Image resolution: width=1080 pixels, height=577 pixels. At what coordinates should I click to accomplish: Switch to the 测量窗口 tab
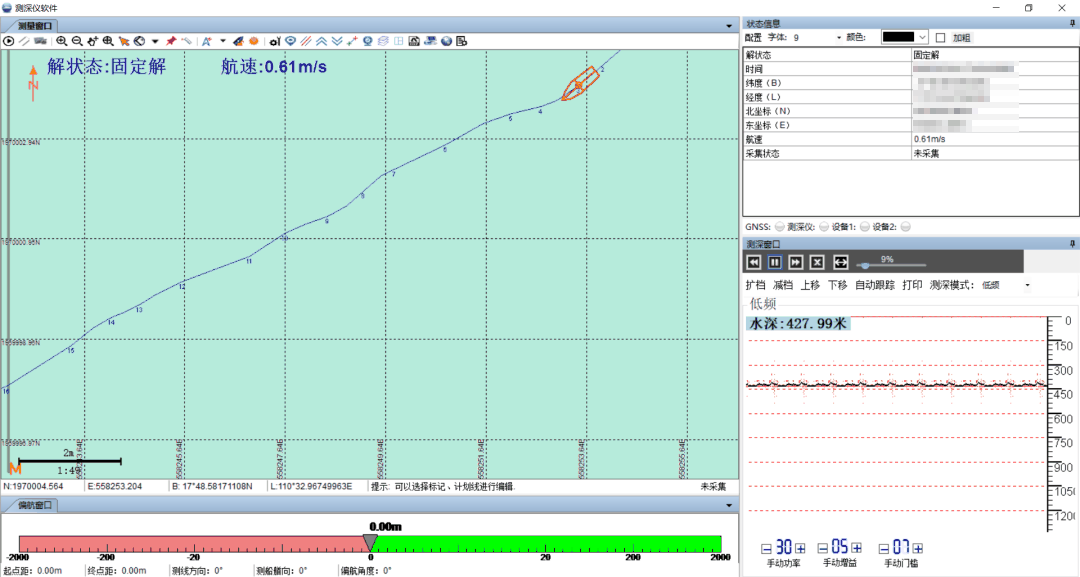(32, 25)
